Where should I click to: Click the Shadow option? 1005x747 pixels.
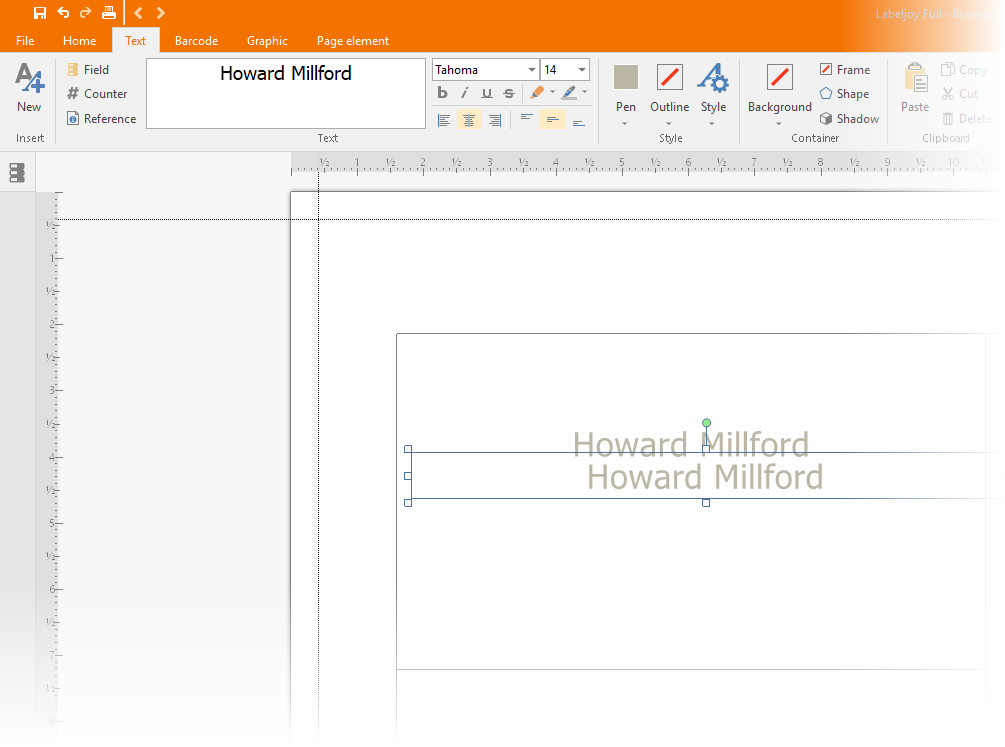point(849,119)
